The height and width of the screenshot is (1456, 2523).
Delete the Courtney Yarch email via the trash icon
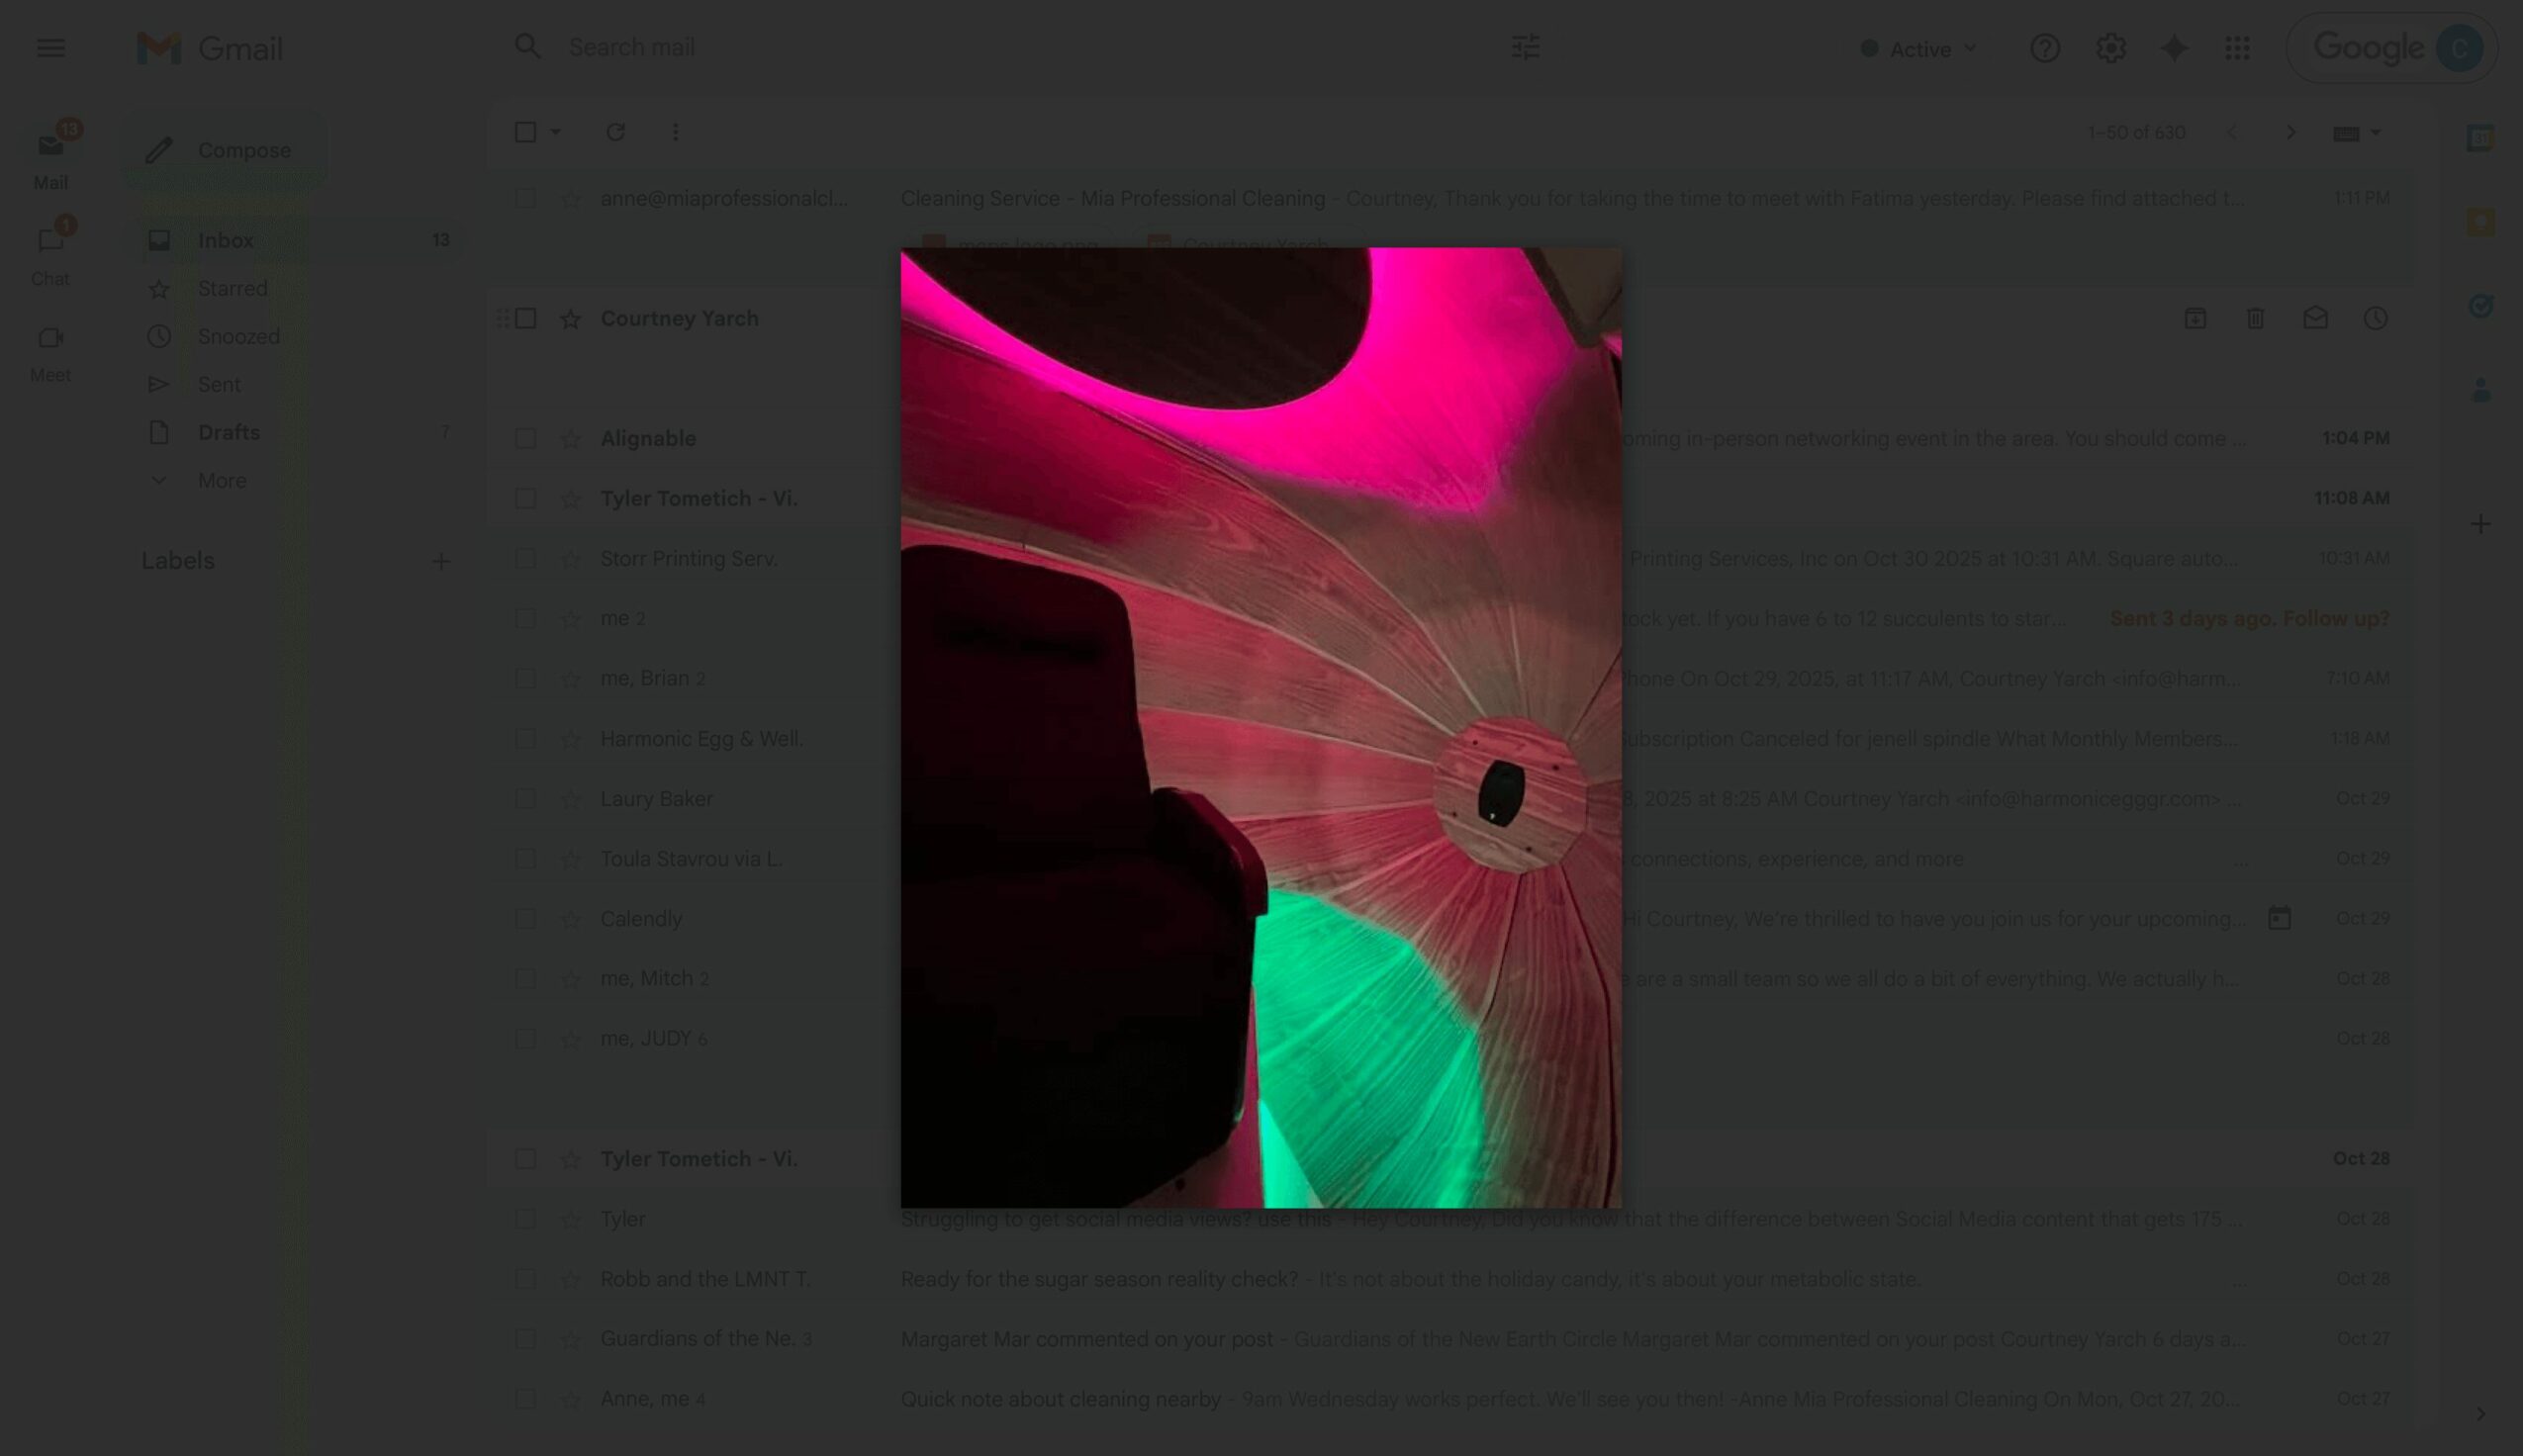(x=2255, y=318)
